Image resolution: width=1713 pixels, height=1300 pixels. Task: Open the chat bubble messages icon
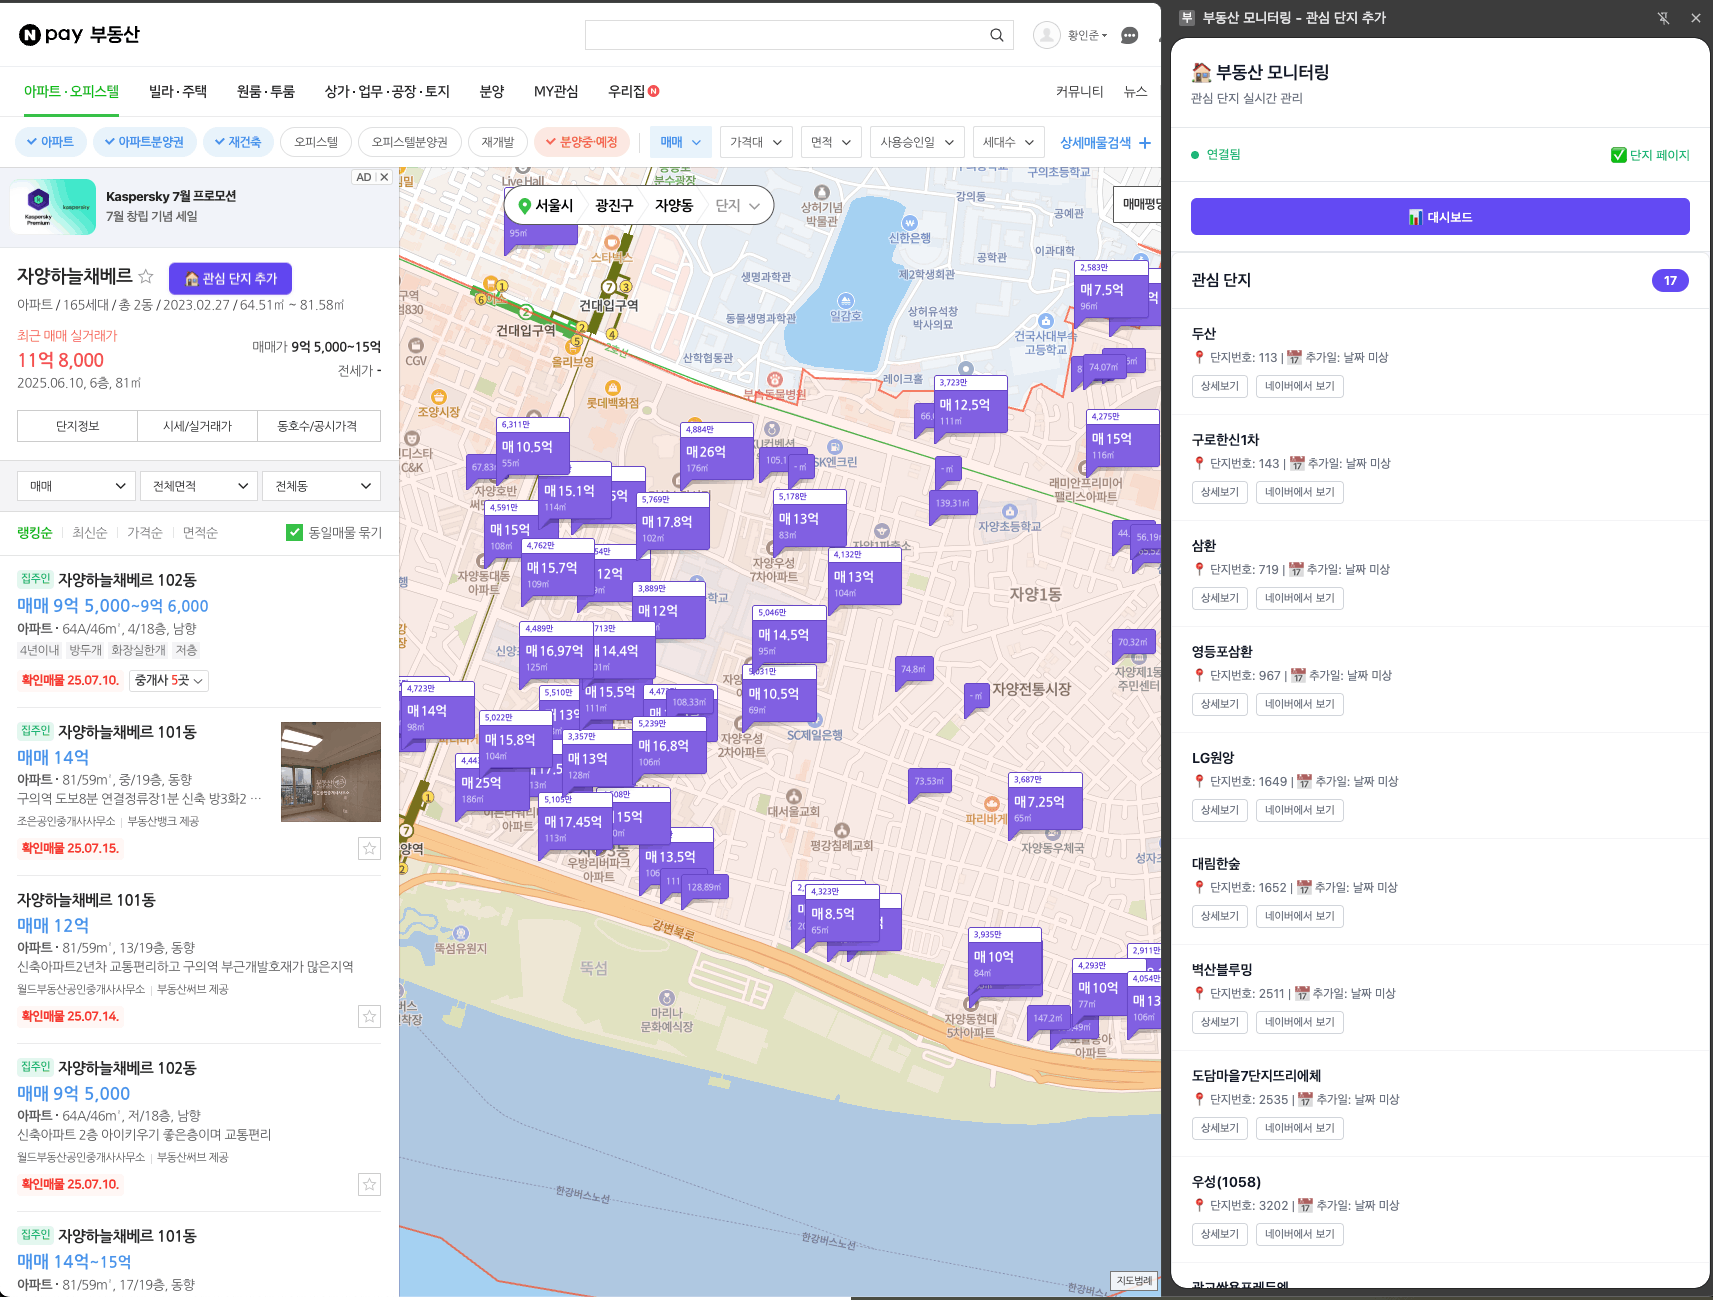coord(1130,35)
